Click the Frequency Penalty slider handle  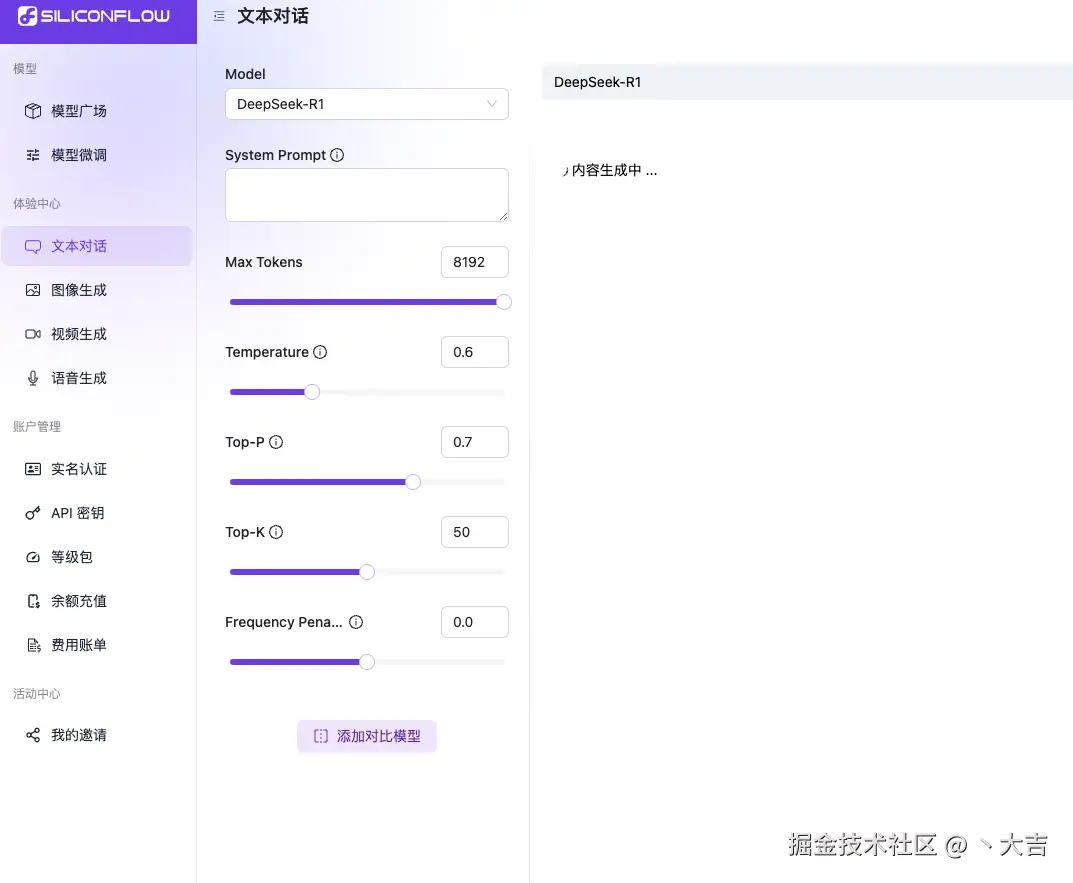tap(367, 662)
